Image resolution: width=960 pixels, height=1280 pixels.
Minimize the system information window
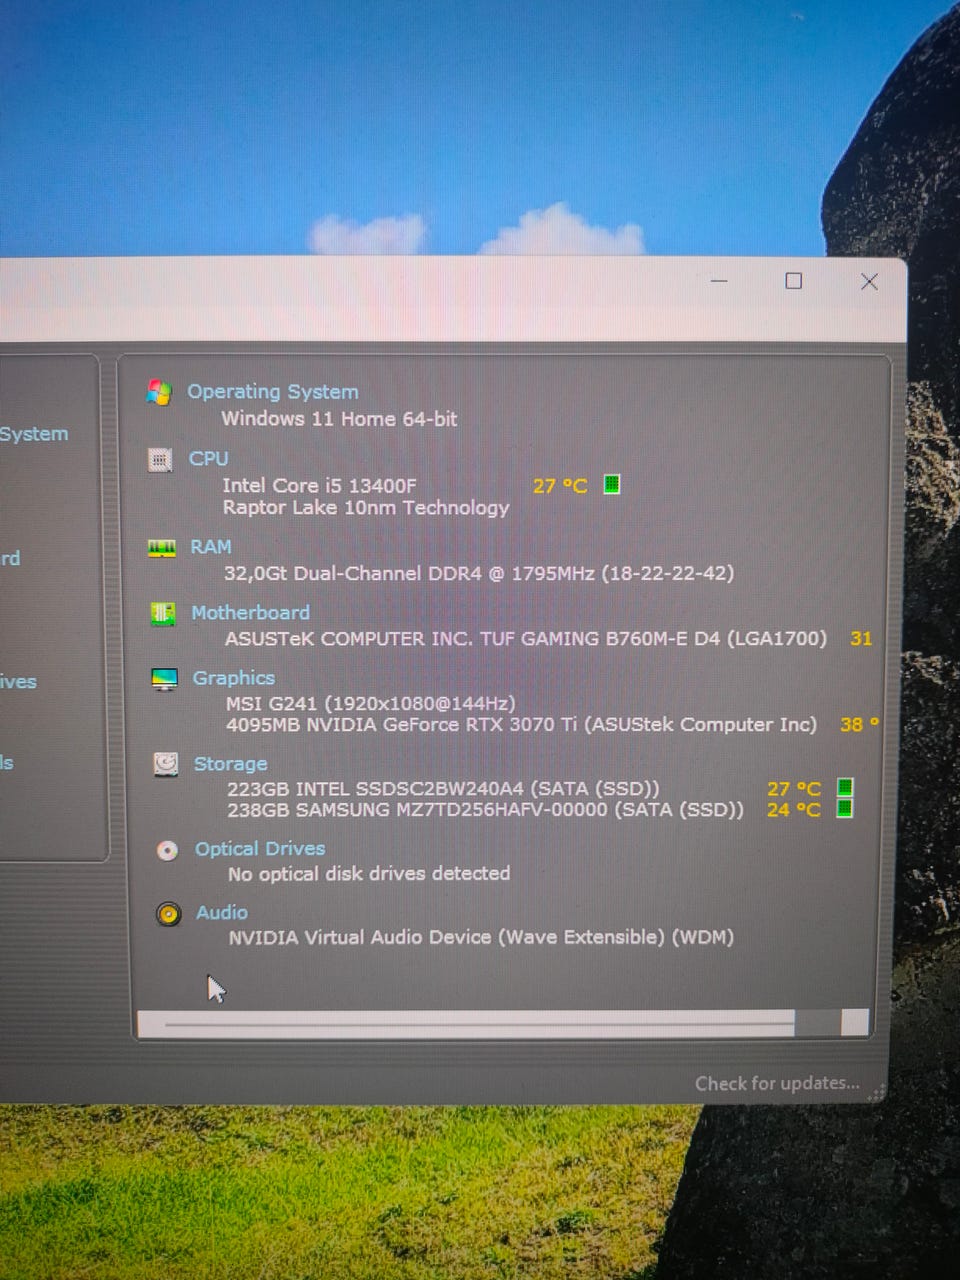(719, 281)
